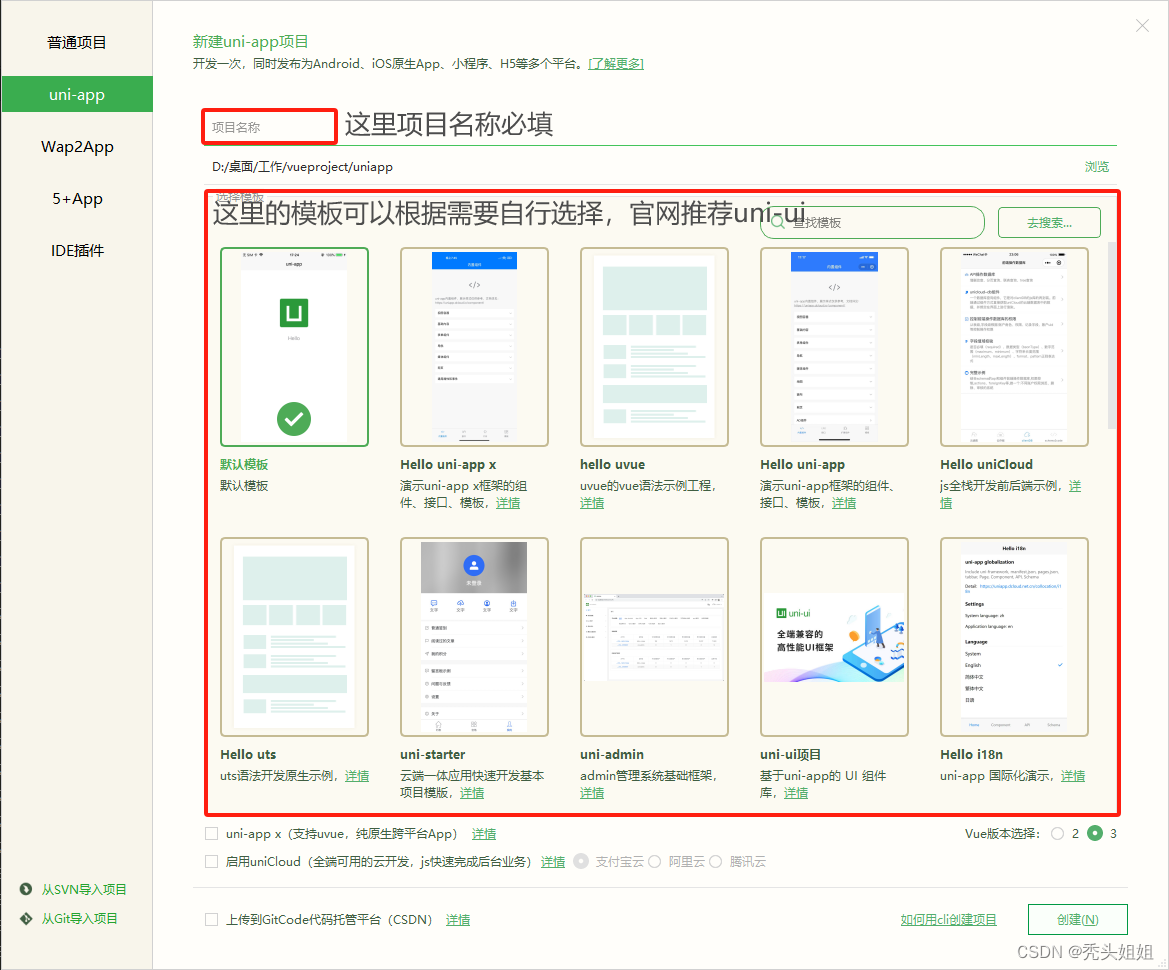Choose Vue version 2 radio button

click(1057, 834)
